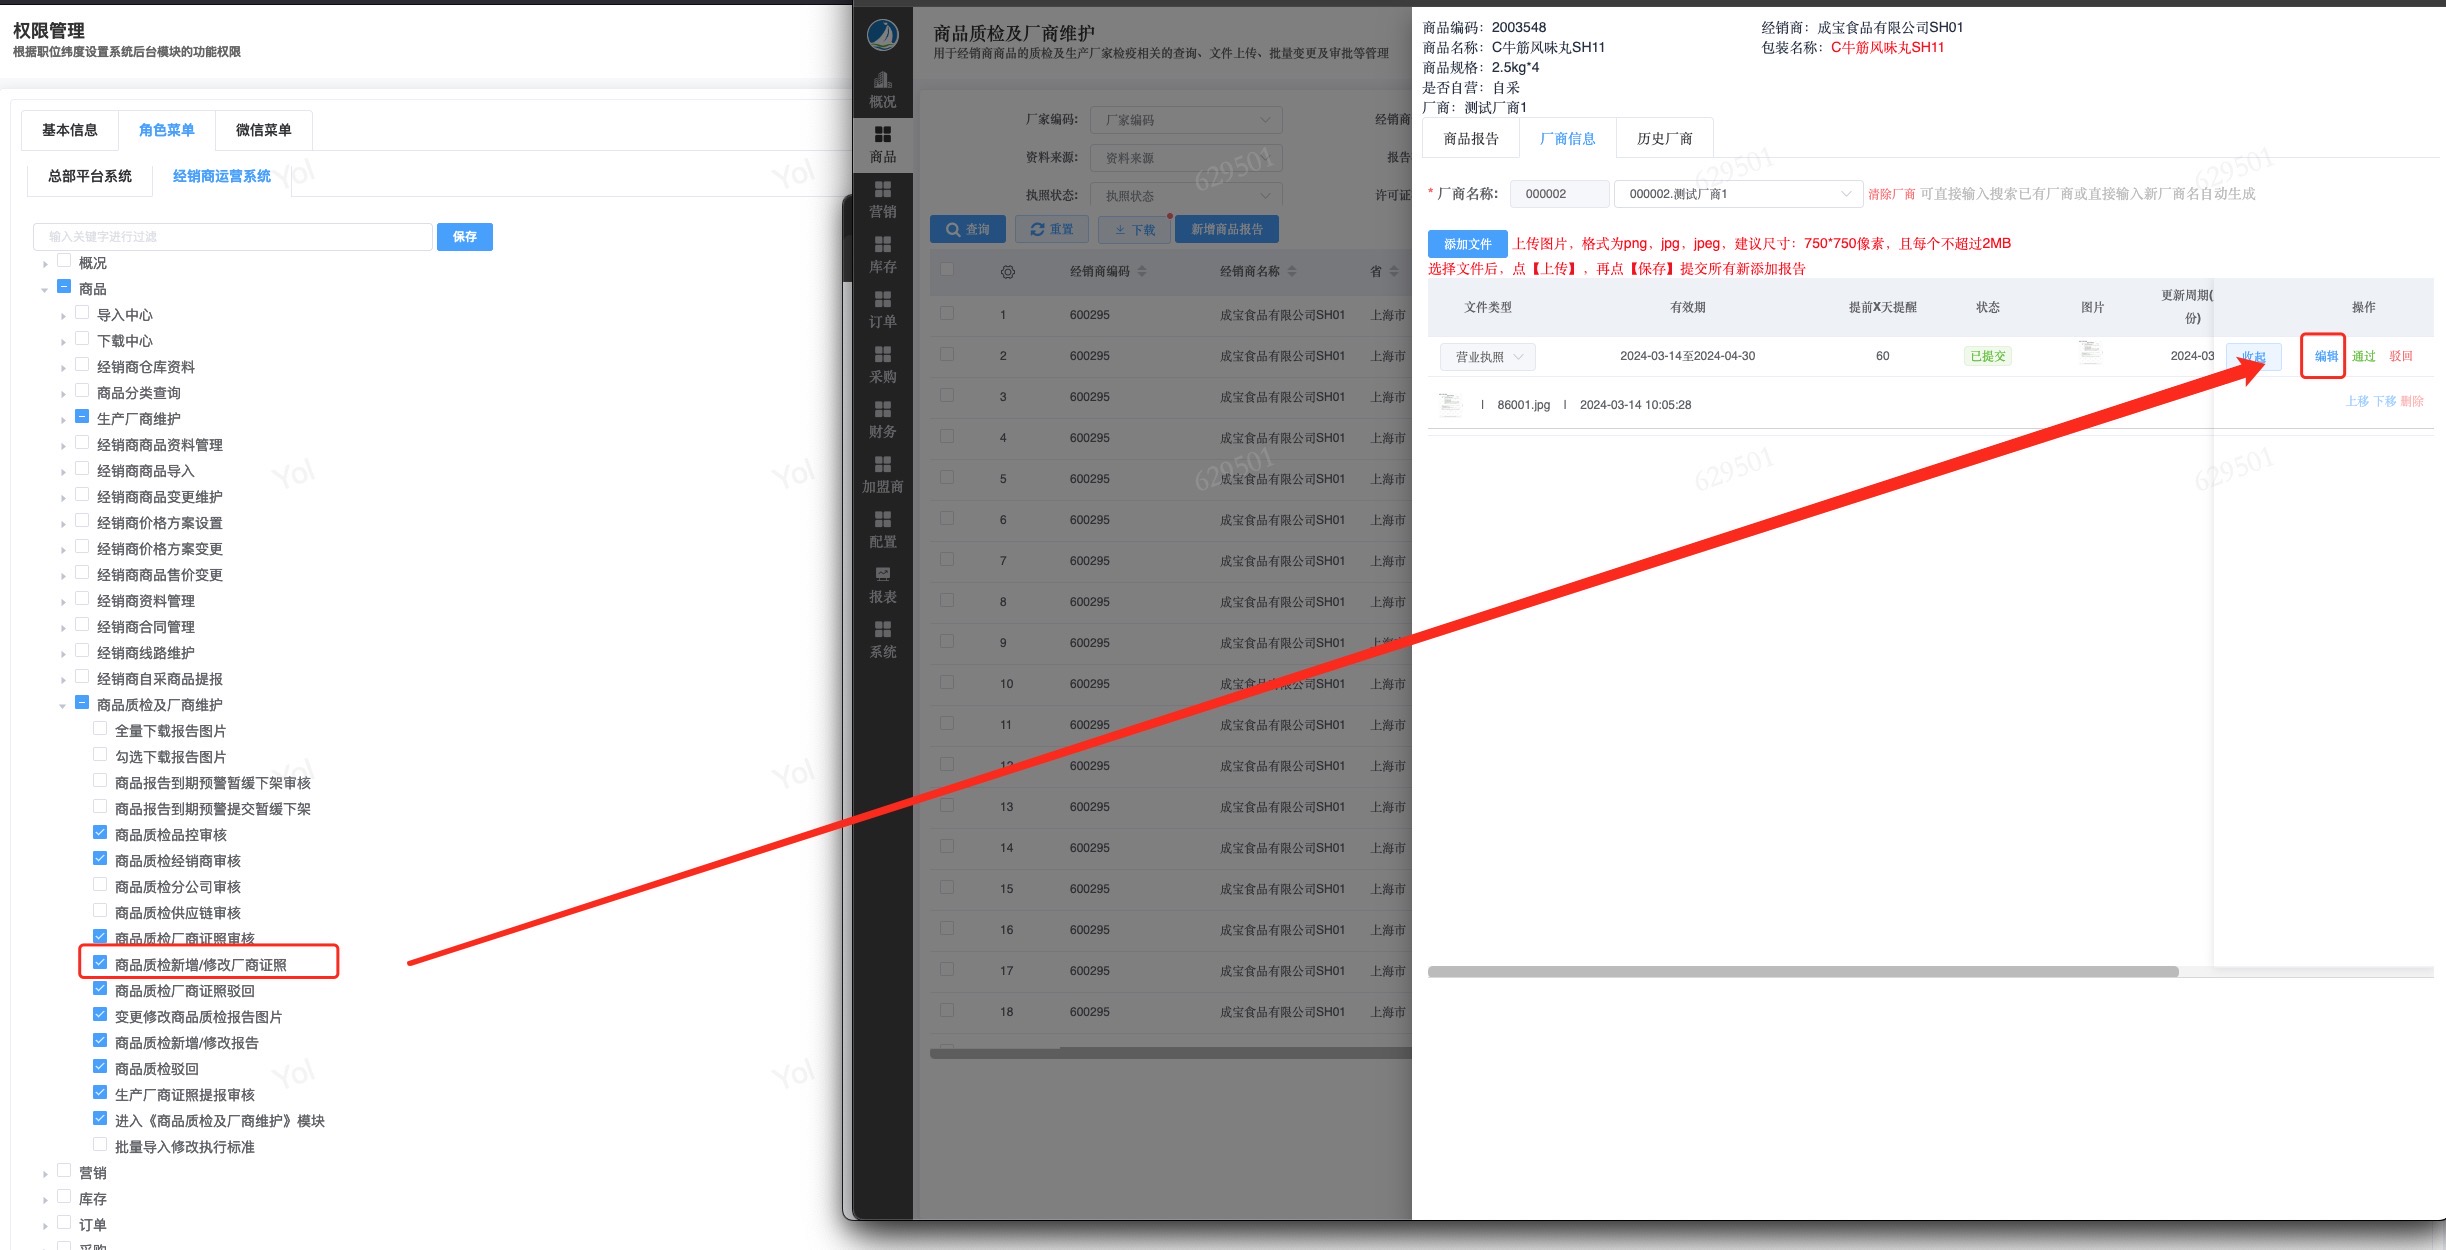Open the 000002.测试厂商1 manufacturer dropdown
Image resolution: width=2446 pixels, height=1250 pixels.
click(1737, 194)
